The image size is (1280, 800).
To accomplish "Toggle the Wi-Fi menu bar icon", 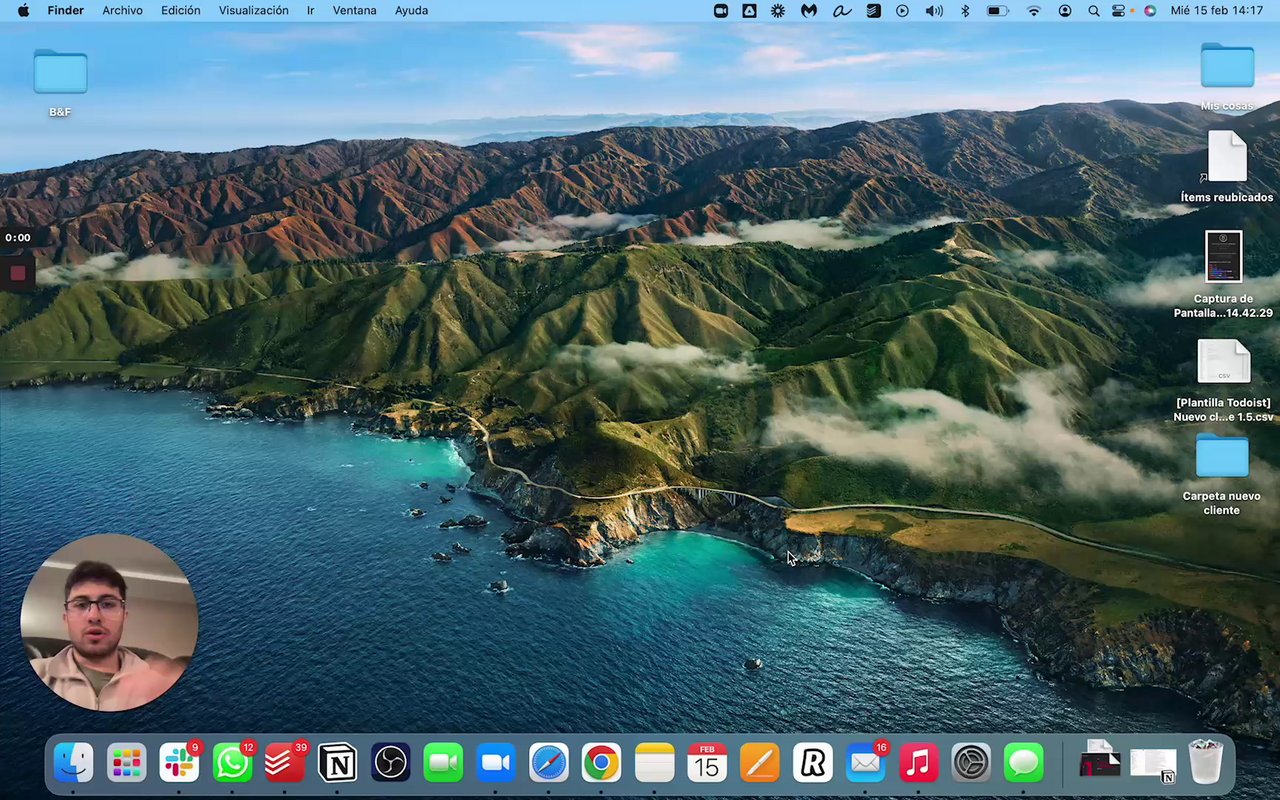I will click(x=1034, y=11).
